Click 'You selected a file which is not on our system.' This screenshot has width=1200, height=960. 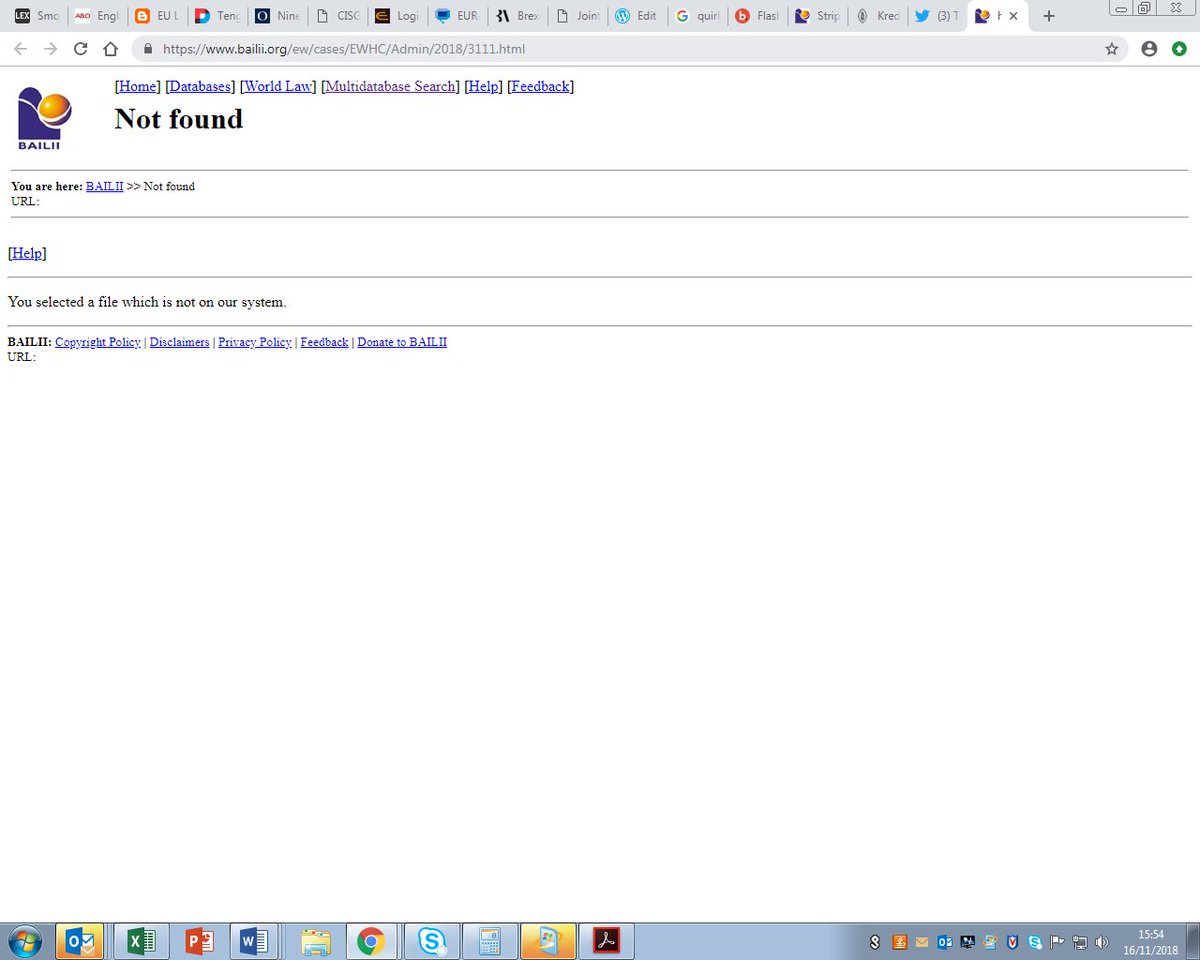tap(147, 301)
